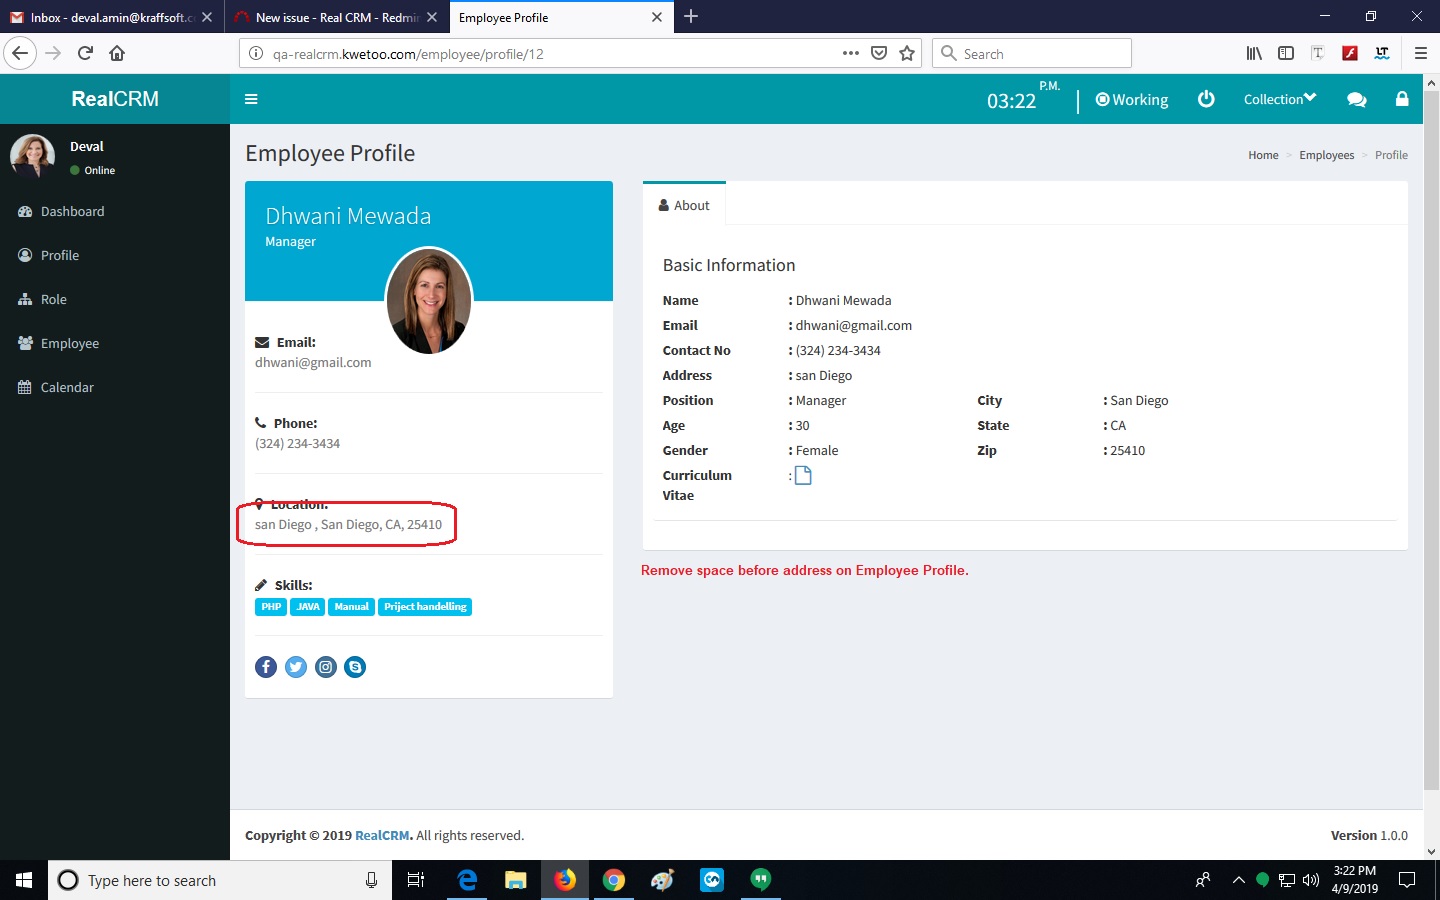This screenshot has width=1440, height=900.
Task: Click the Firefox Search input field
Action: 1040,54
